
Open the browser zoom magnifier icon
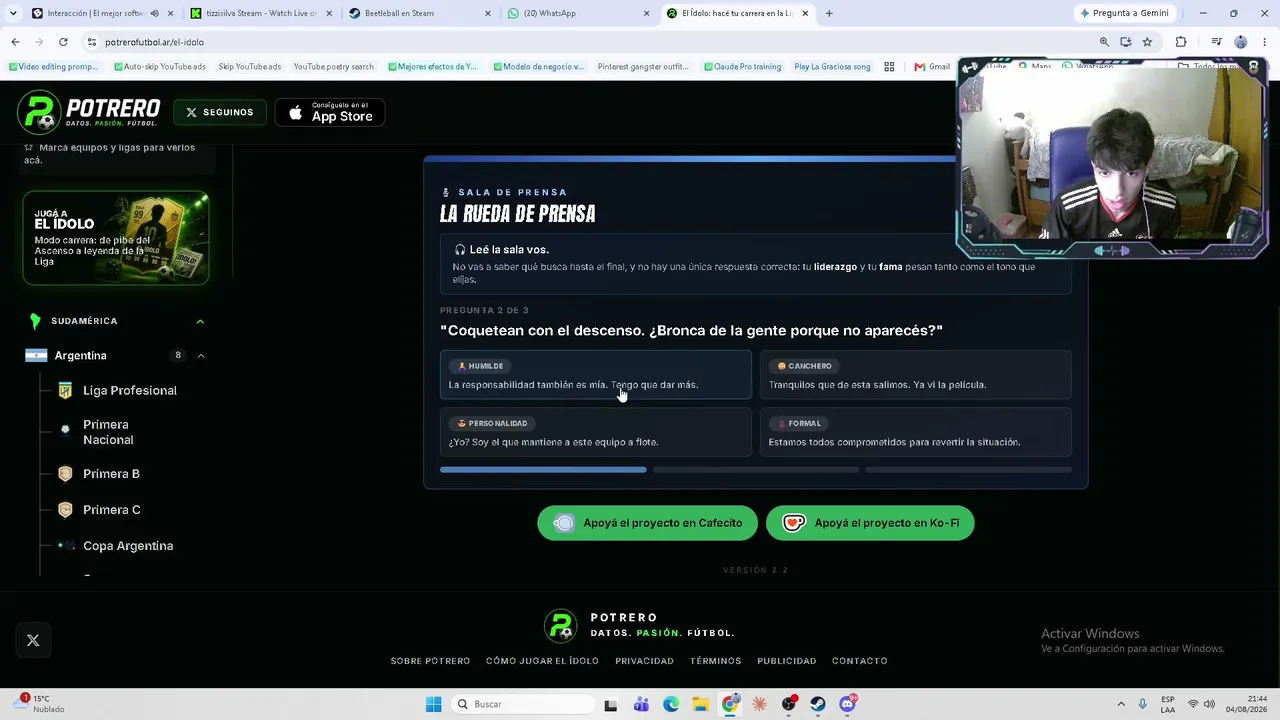(1104, 42)
